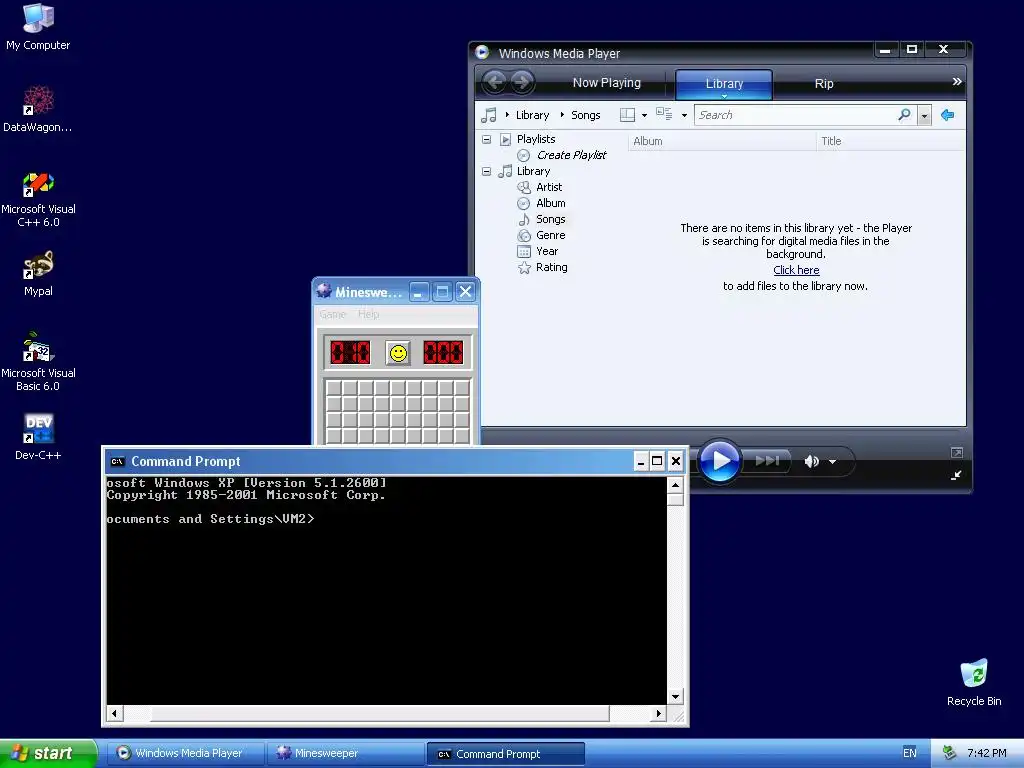Click Songs in the breadcrumb path
This screenshot has width=1024, height=768.
click(x=586, y=115)
